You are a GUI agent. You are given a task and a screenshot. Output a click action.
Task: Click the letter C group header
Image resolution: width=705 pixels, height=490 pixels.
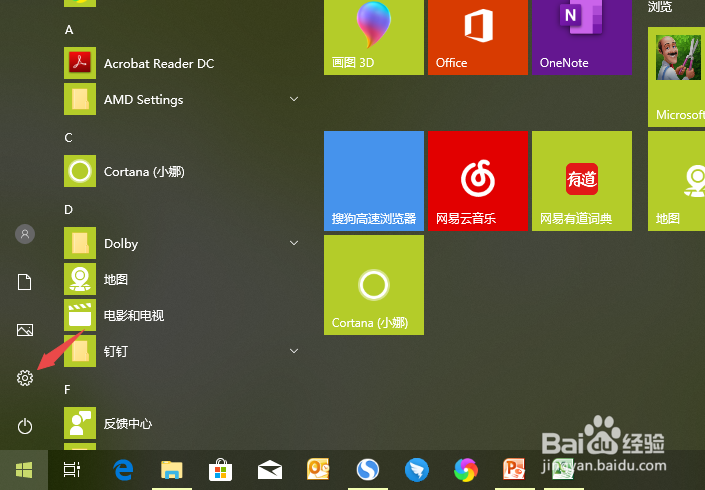pos(68,138)
